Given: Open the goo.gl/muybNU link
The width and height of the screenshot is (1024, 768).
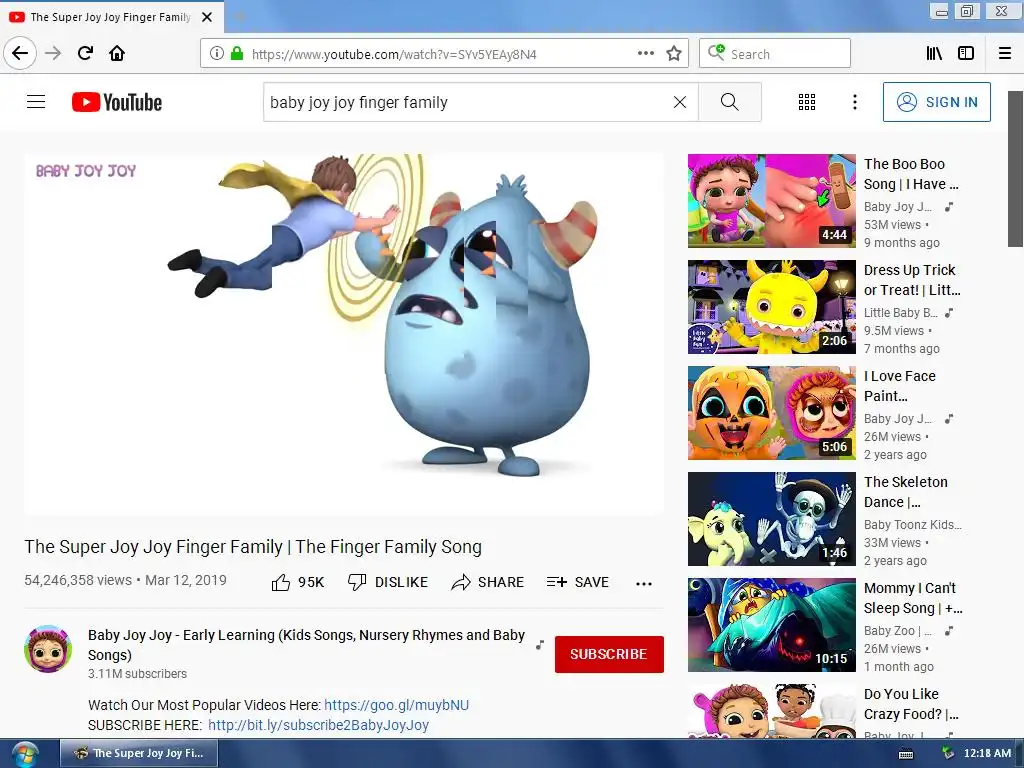Looking at the screenshot, I should [x=396, y=705].
